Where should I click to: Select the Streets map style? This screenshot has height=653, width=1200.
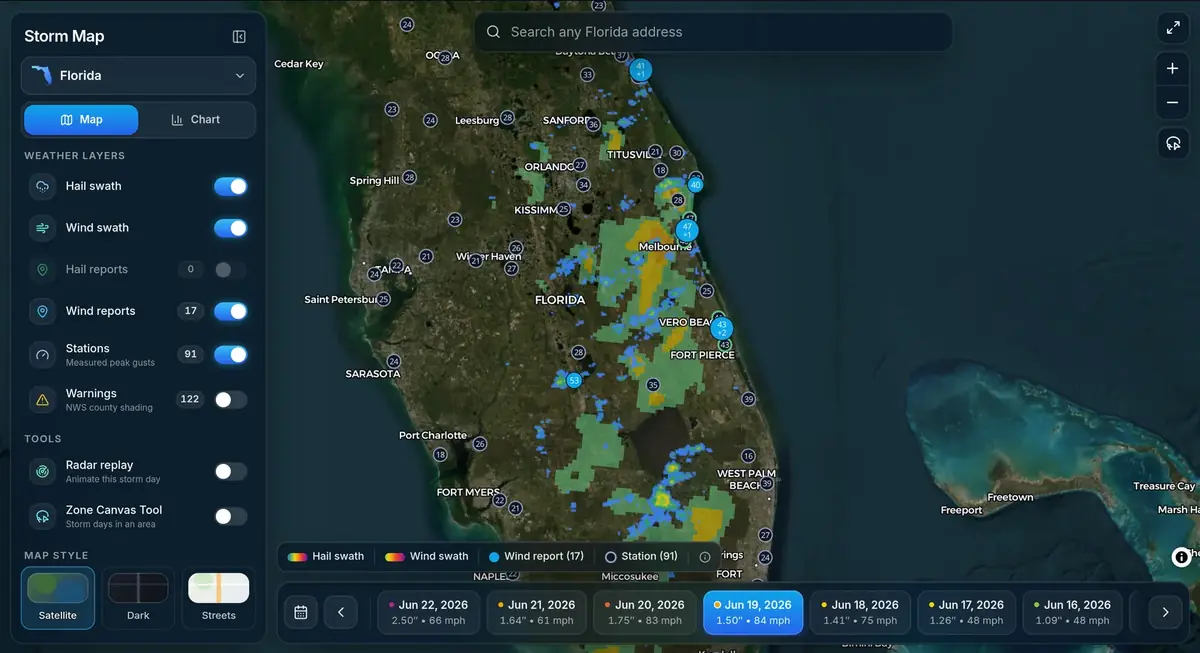(219, 598)
